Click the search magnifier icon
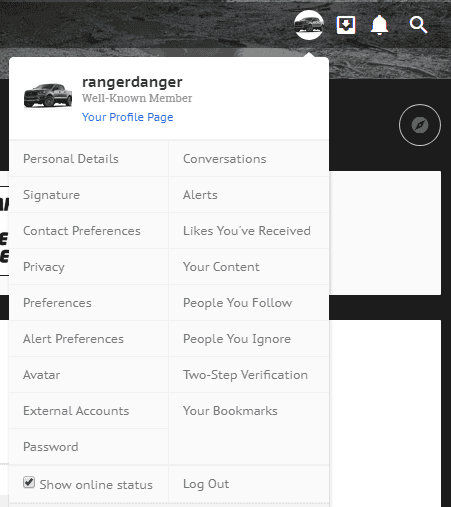 [x=418, y=25]
